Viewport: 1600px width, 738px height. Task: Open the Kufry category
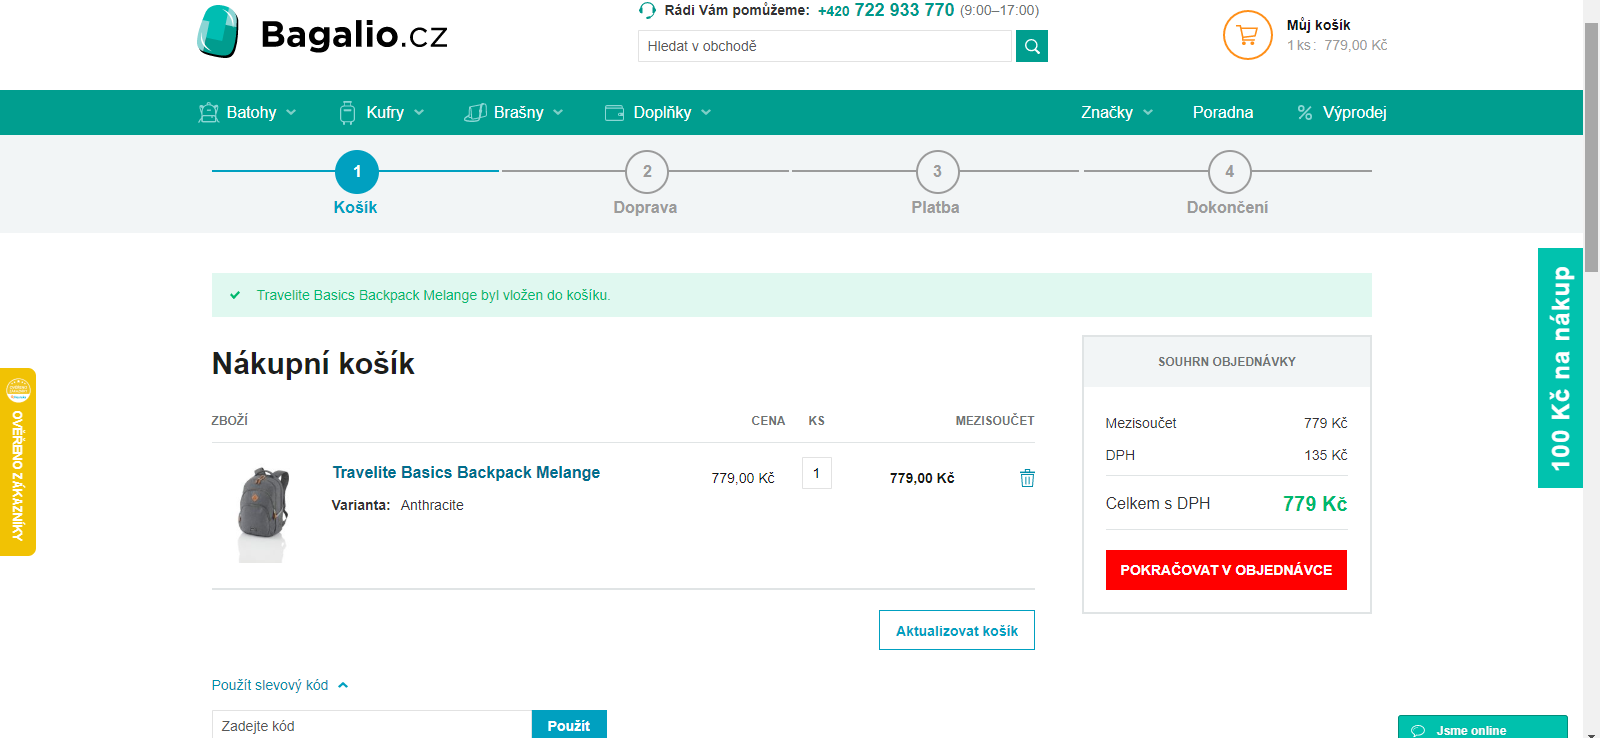(385, 112)
